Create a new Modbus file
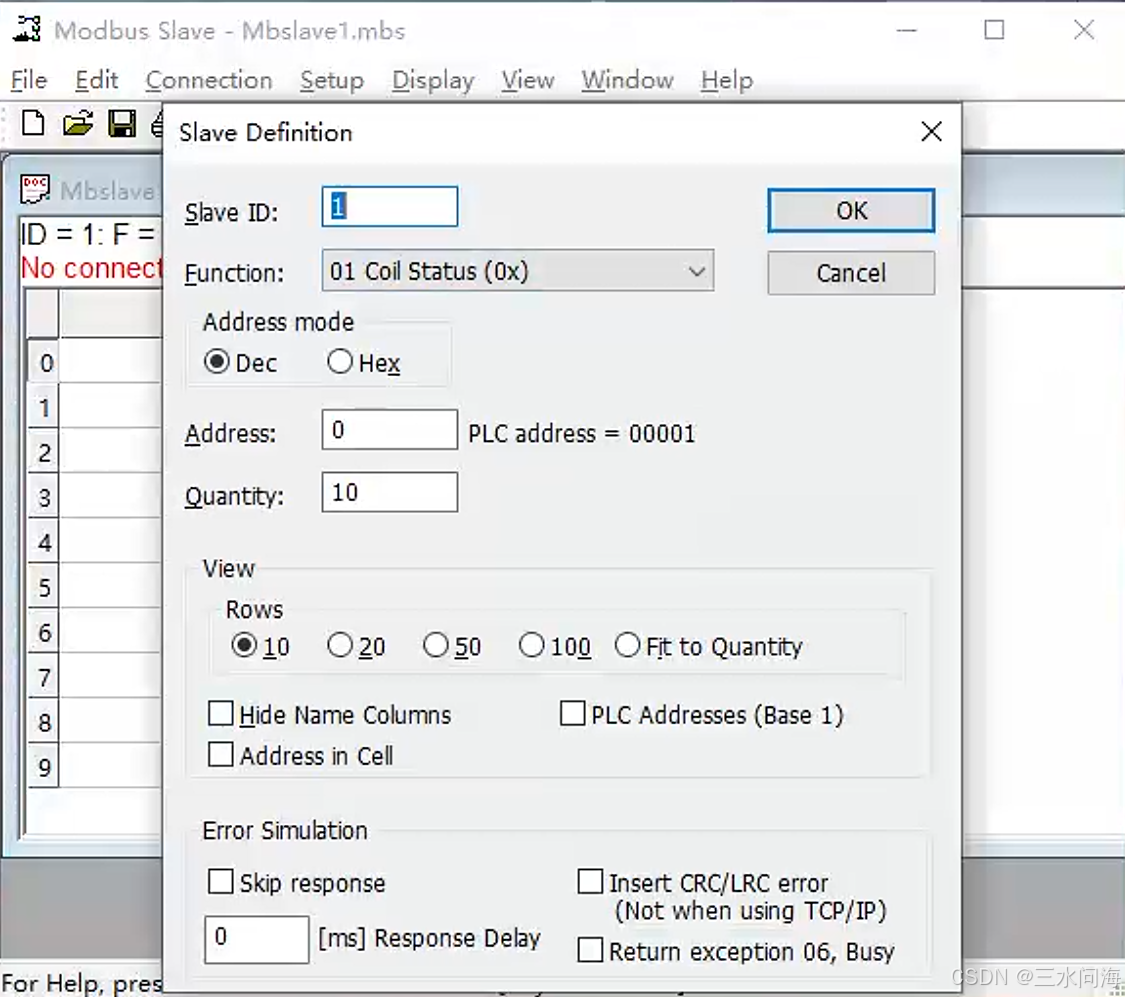Image resolution: width=1125 pixels, height=997 pixels. (31, 122)
